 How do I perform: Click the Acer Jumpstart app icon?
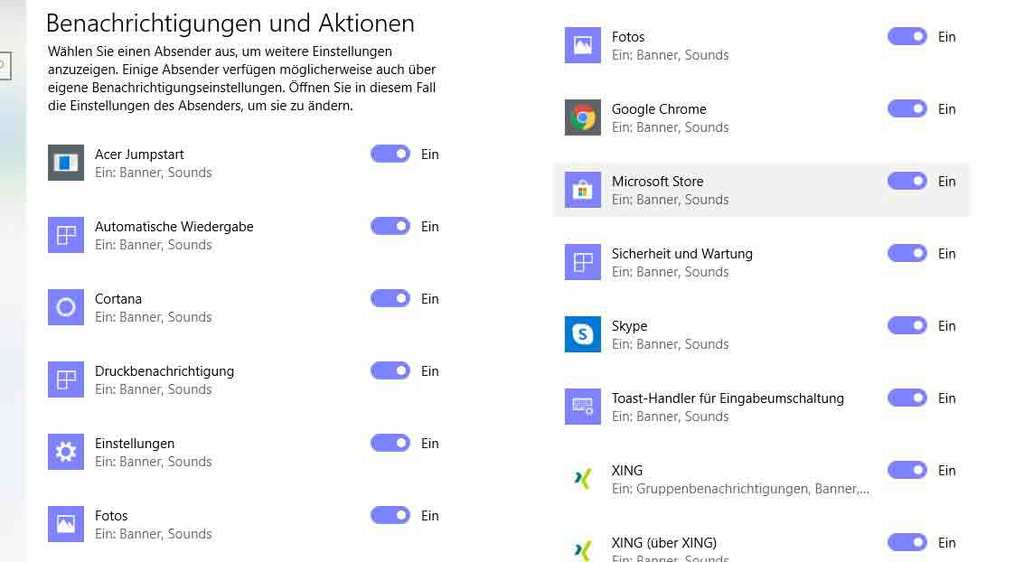pos(66,163)
